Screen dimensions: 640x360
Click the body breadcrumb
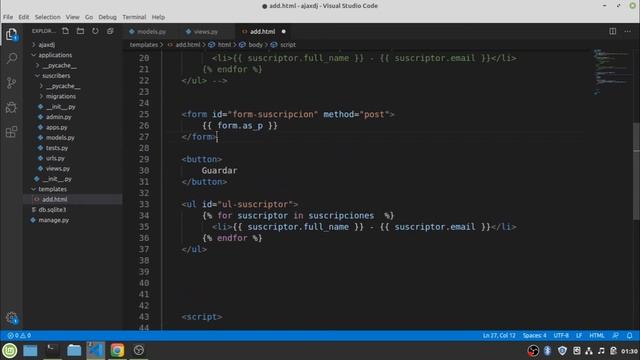[x=256, y=44]
